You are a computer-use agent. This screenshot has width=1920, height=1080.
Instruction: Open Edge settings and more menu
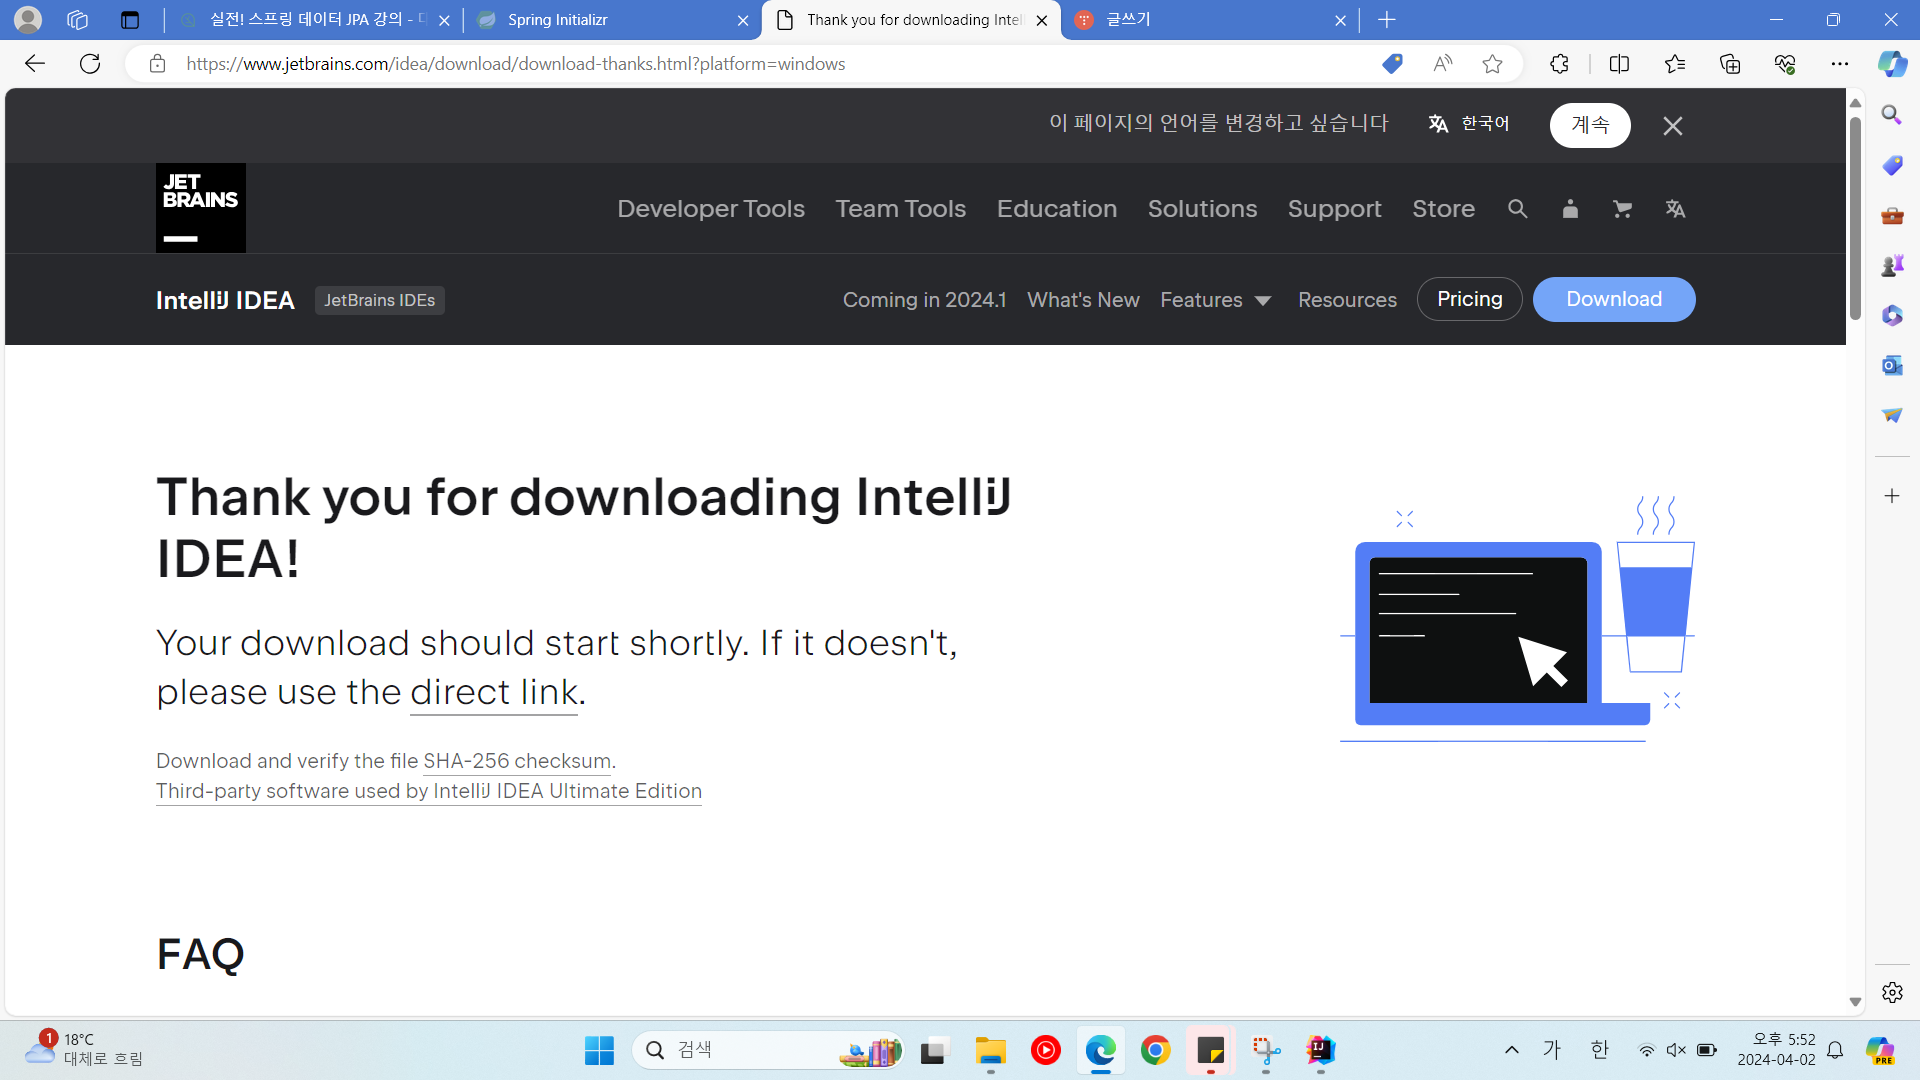(x=1839, y=64)
